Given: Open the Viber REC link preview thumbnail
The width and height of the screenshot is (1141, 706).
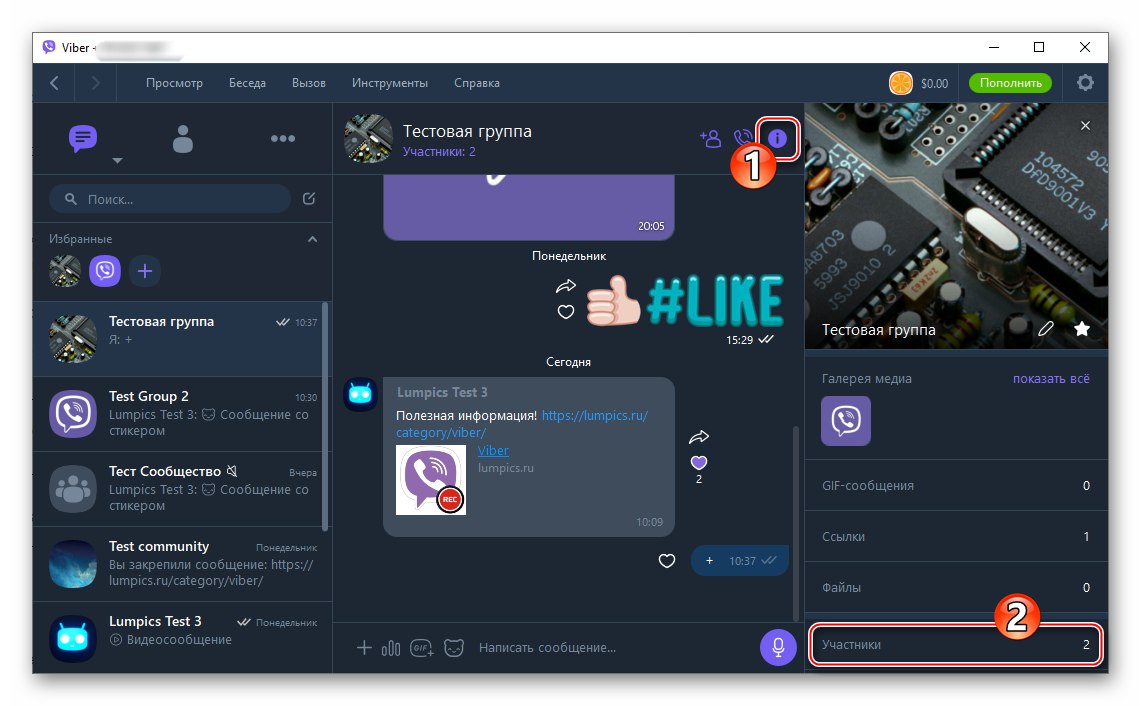Looking at the screenshot, I should point(431,480).
